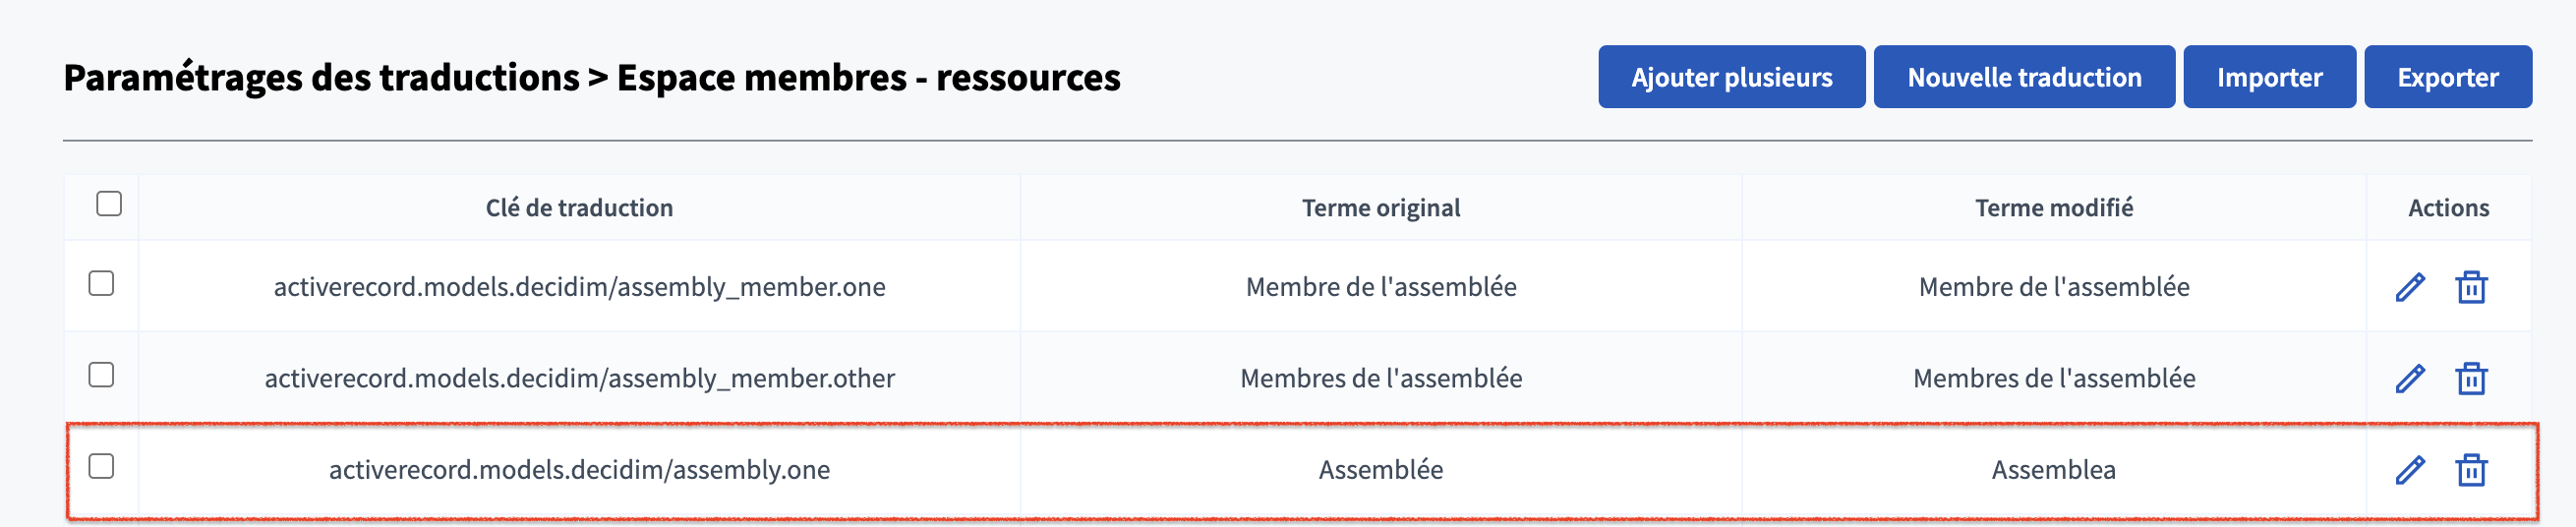
Task: Edit the assembly_member.one translation
Action: click(x=2409, y=287)
